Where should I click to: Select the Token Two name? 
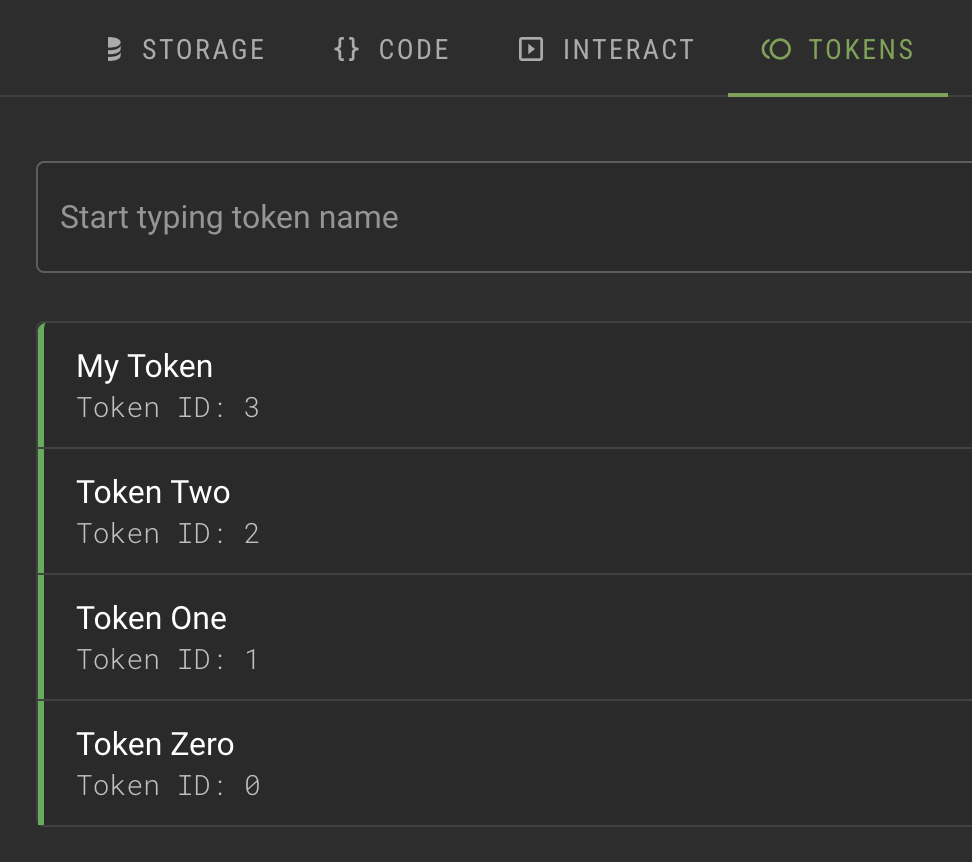click(x=153, y=492)
